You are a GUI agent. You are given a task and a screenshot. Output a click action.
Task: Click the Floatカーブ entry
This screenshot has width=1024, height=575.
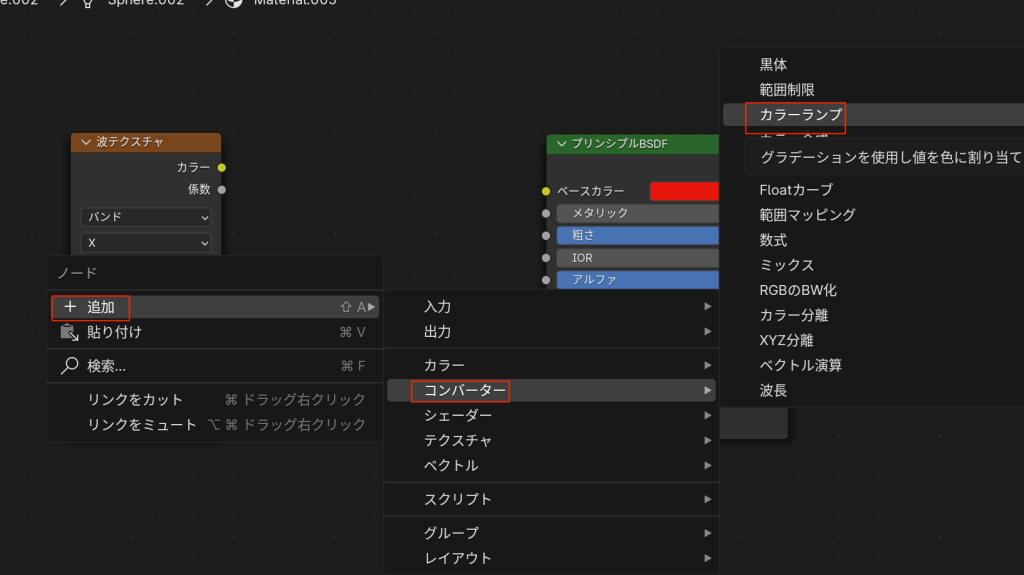[x=796, y=190]
